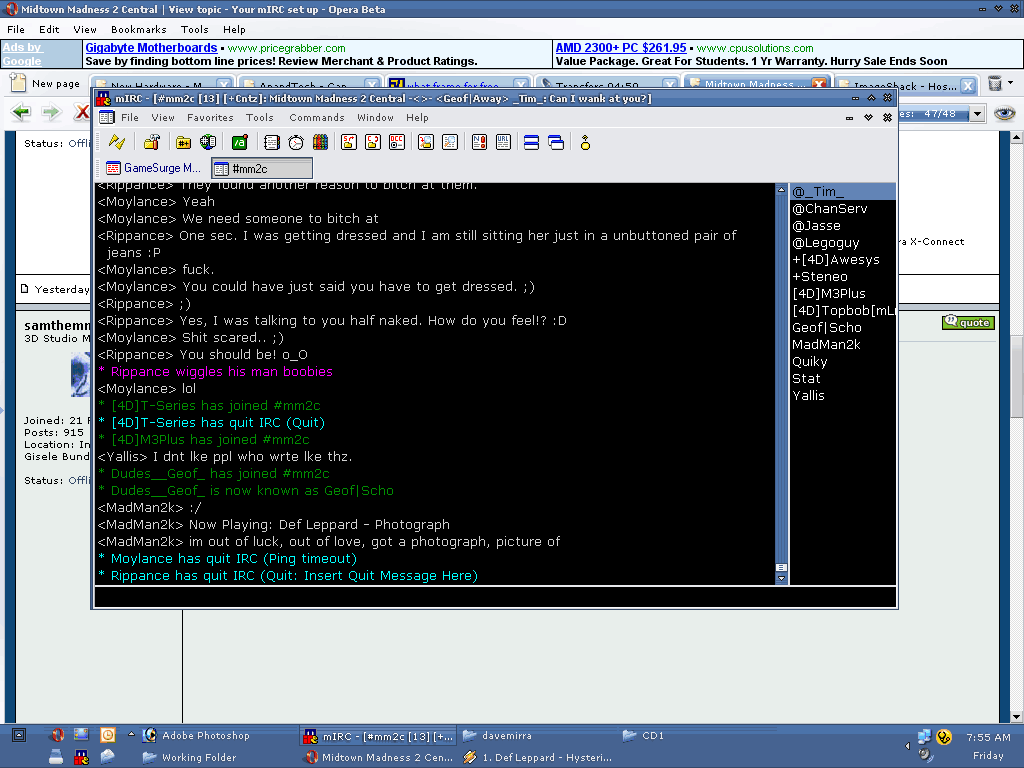
Task: Toggle Opera's eye view-mode icon
Action: (x=1004, y=113)
